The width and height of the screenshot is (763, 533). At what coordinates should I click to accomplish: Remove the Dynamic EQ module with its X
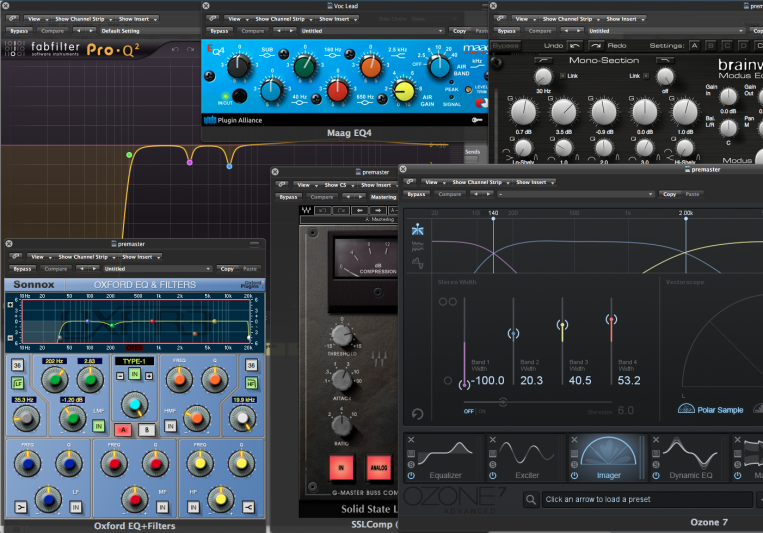[x=656, y=440]
